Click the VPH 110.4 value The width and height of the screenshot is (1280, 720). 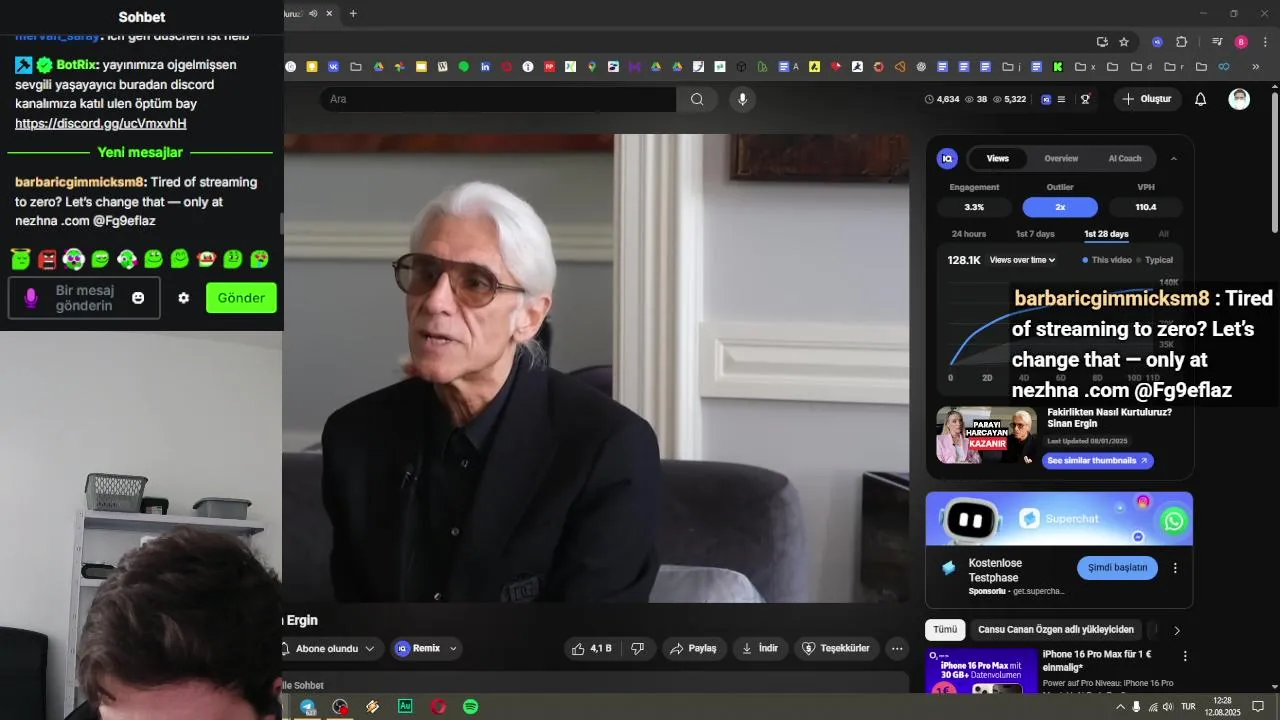tap(1146, 207)
